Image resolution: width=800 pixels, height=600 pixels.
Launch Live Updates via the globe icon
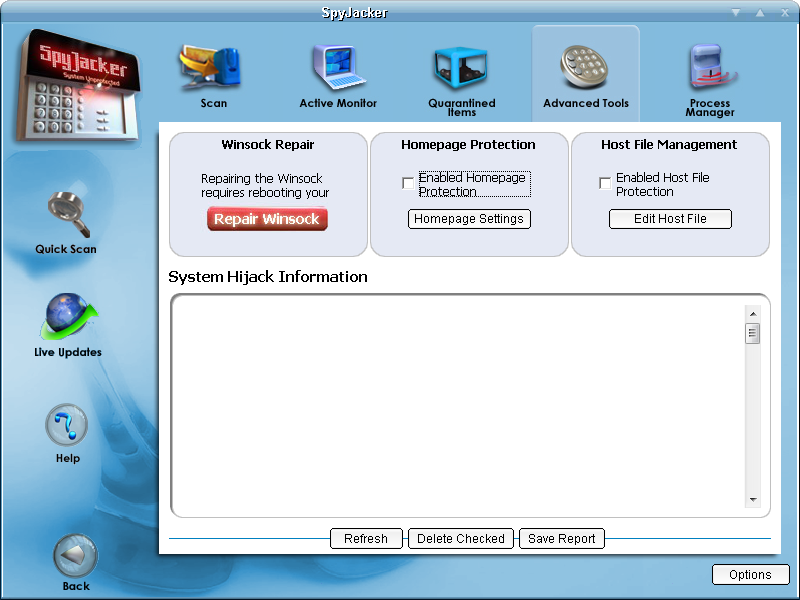(68, 316)
